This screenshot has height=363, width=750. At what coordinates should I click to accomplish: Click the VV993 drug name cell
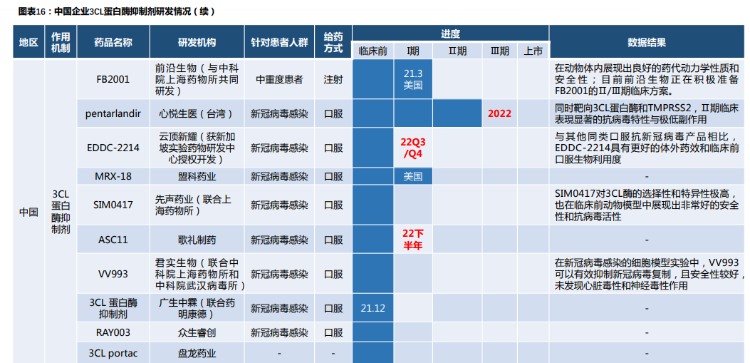tap(113, 274)
